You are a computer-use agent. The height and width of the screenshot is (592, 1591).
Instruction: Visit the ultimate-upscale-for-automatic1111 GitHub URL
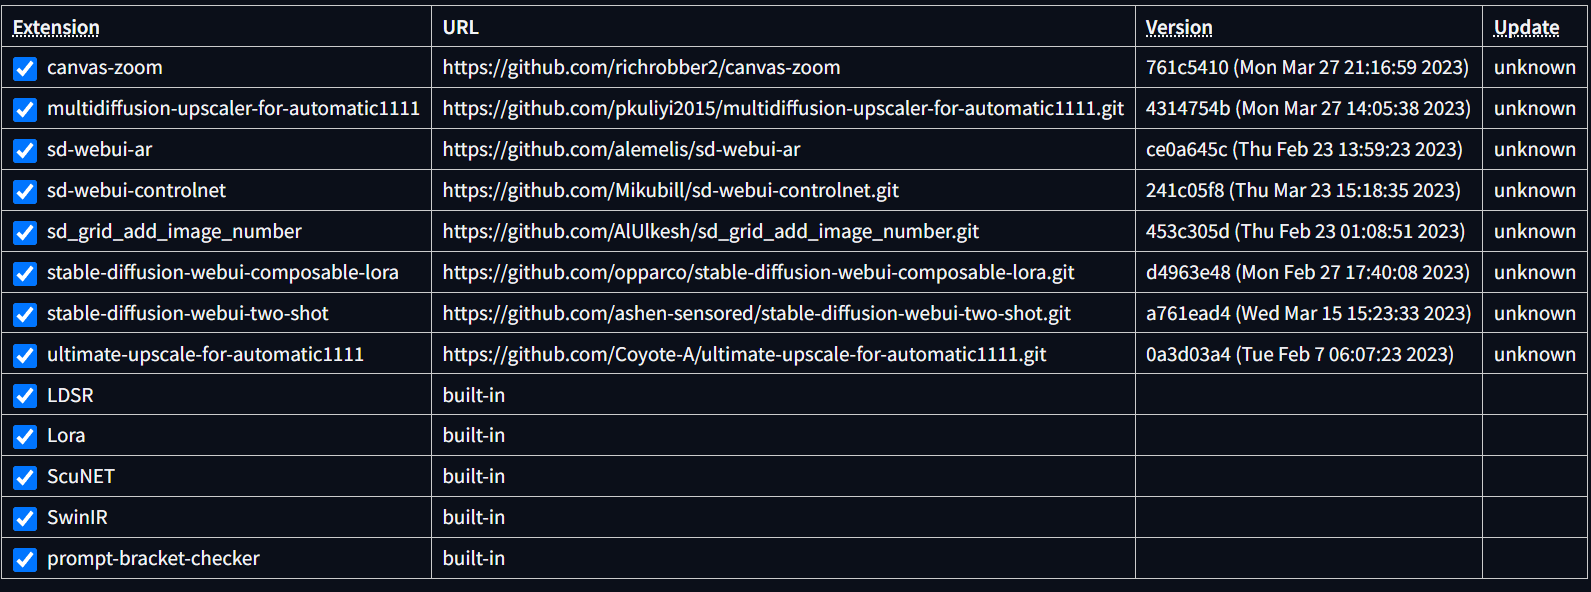(744, 354)
